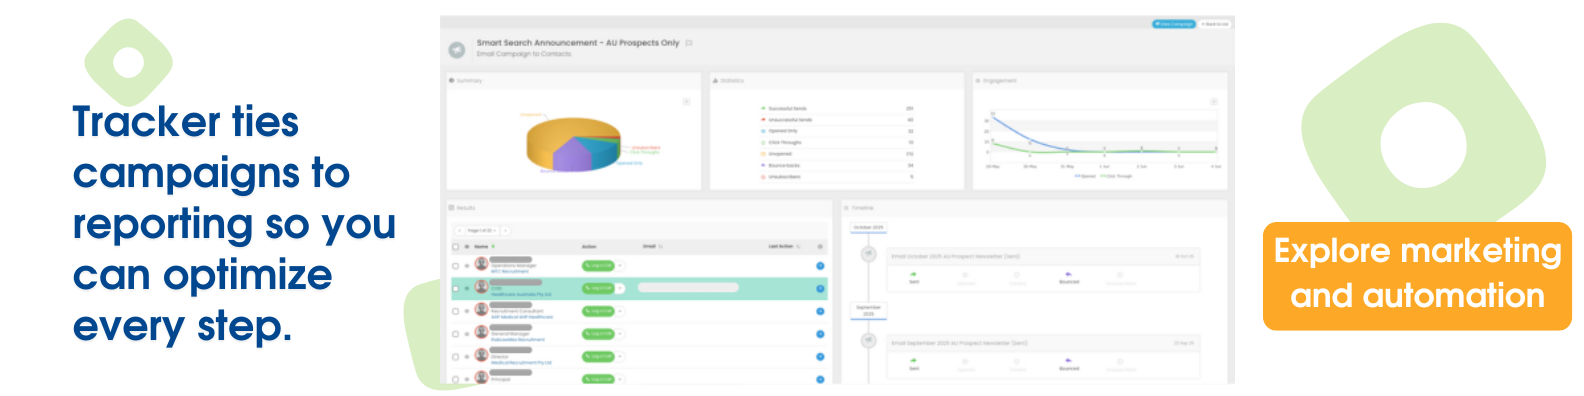Click the Explore marketing and automation button
The image size is (1584, 396).
[1417, 275]
